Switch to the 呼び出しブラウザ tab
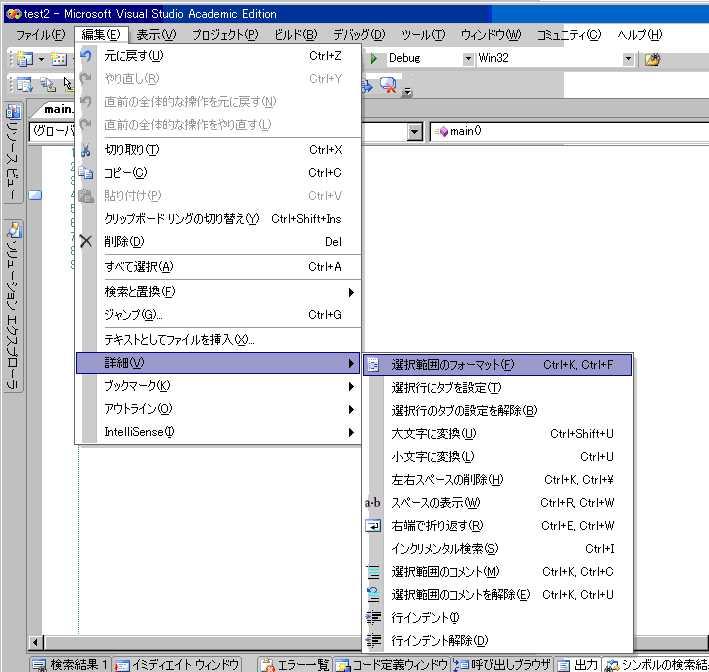 pos(502,664)
